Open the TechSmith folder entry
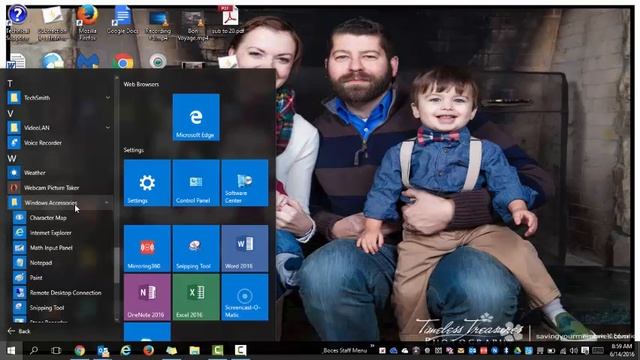The image size is (640, 360). (60, 98)
